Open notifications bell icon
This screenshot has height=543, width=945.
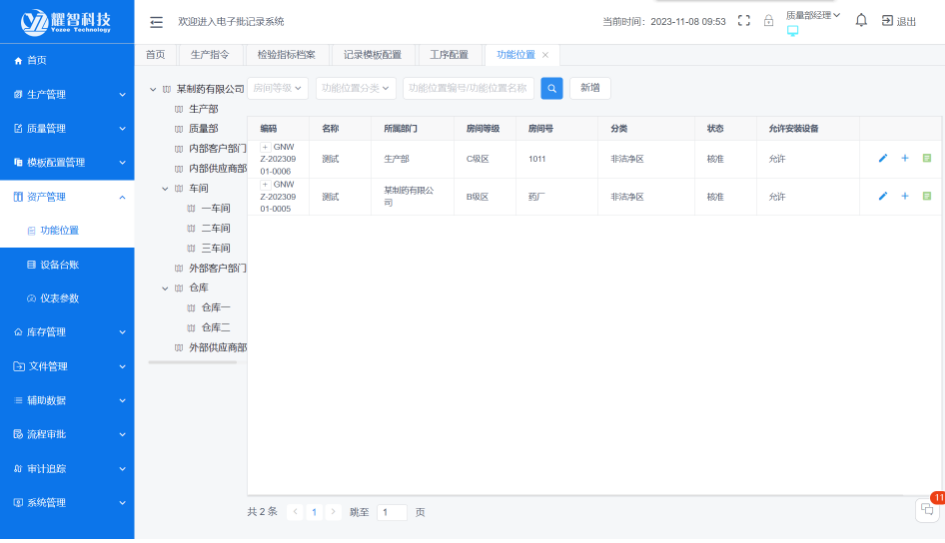tap(860, 21)
